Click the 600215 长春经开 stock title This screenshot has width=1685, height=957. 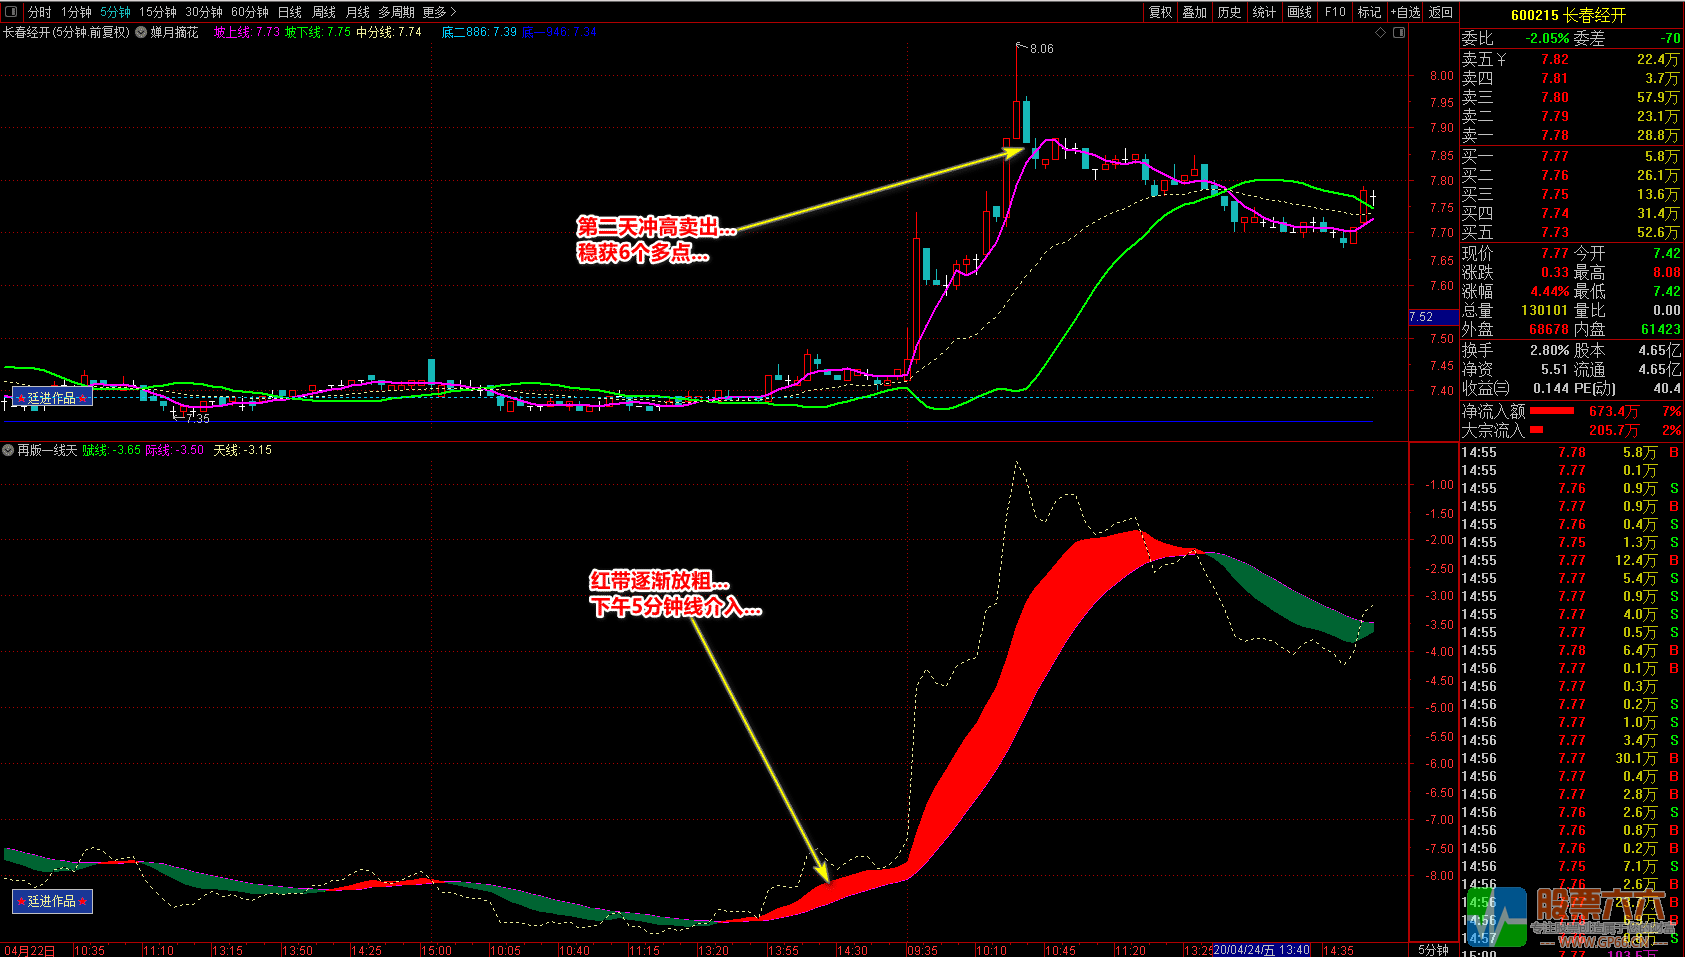[x=1568, y=15]
